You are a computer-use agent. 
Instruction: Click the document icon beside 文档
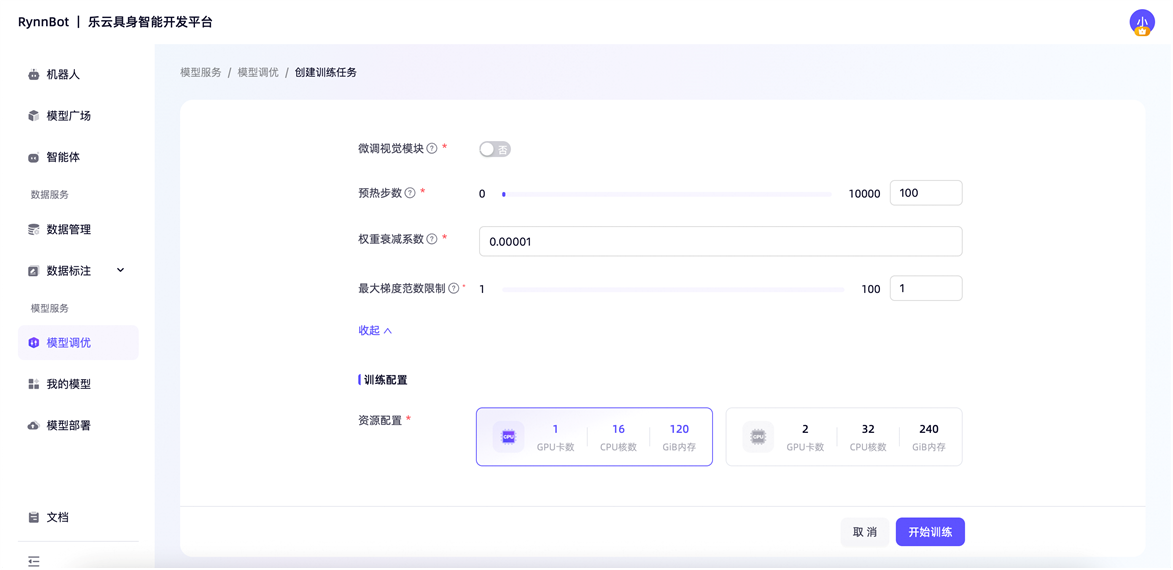click(33, 518)
